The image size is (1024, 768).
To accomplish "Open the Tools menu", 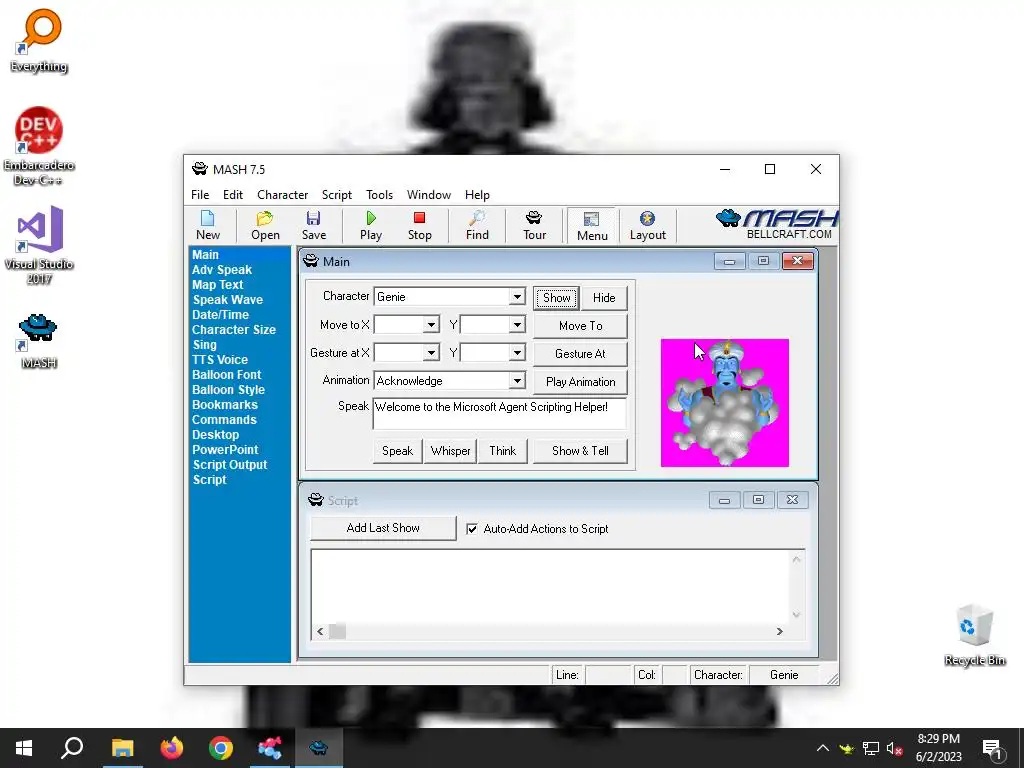I will (379, 195).
